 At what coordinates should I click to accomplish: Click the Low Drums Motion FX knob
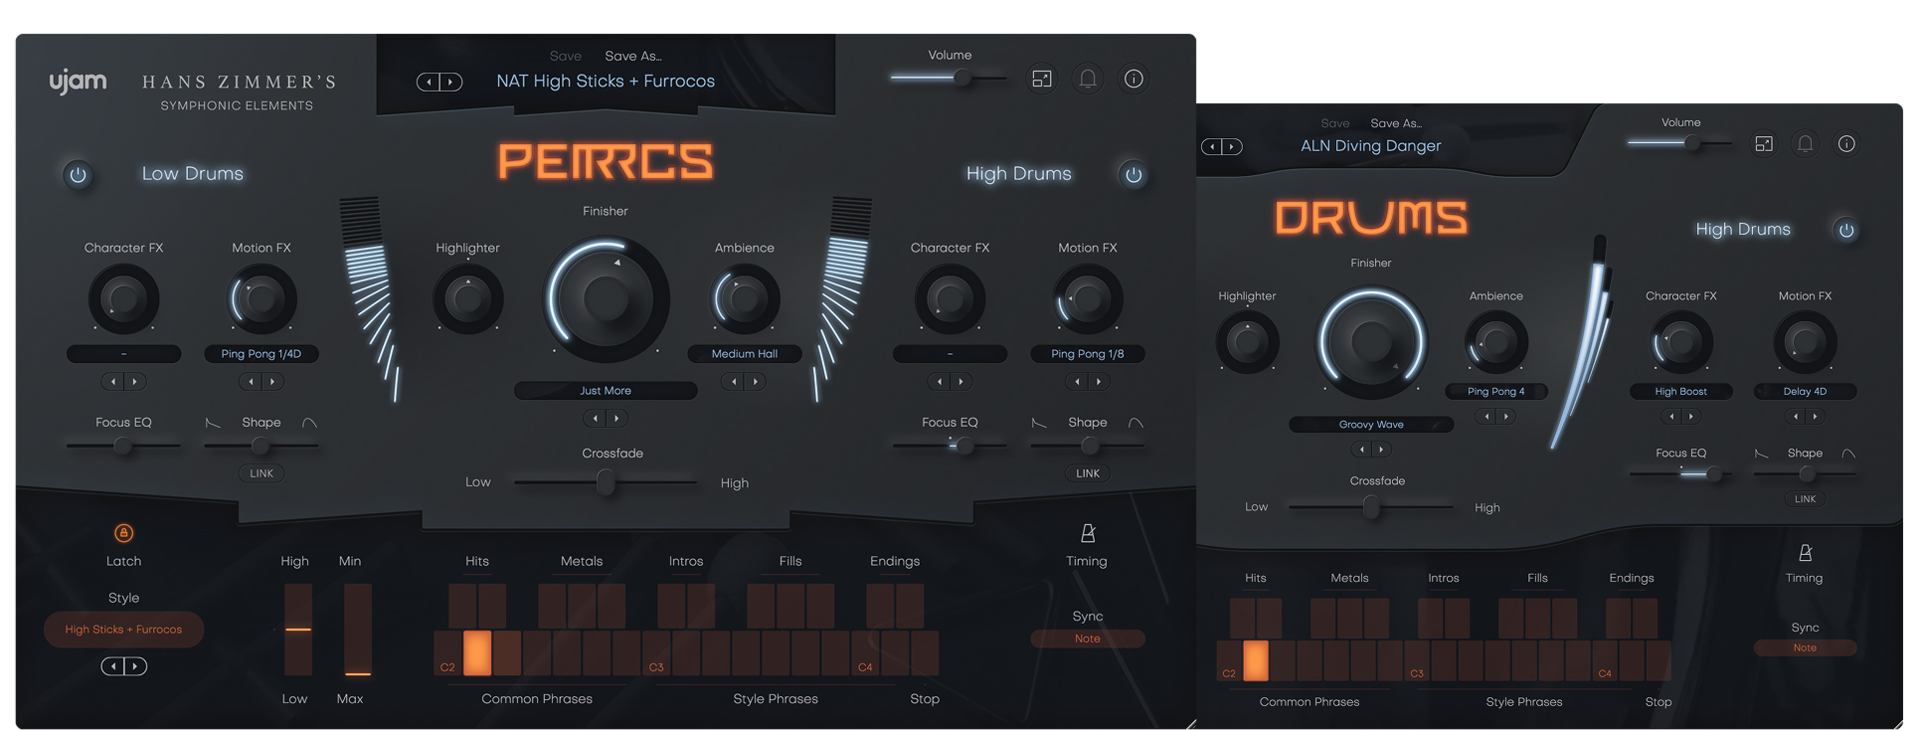pos(262,299)
